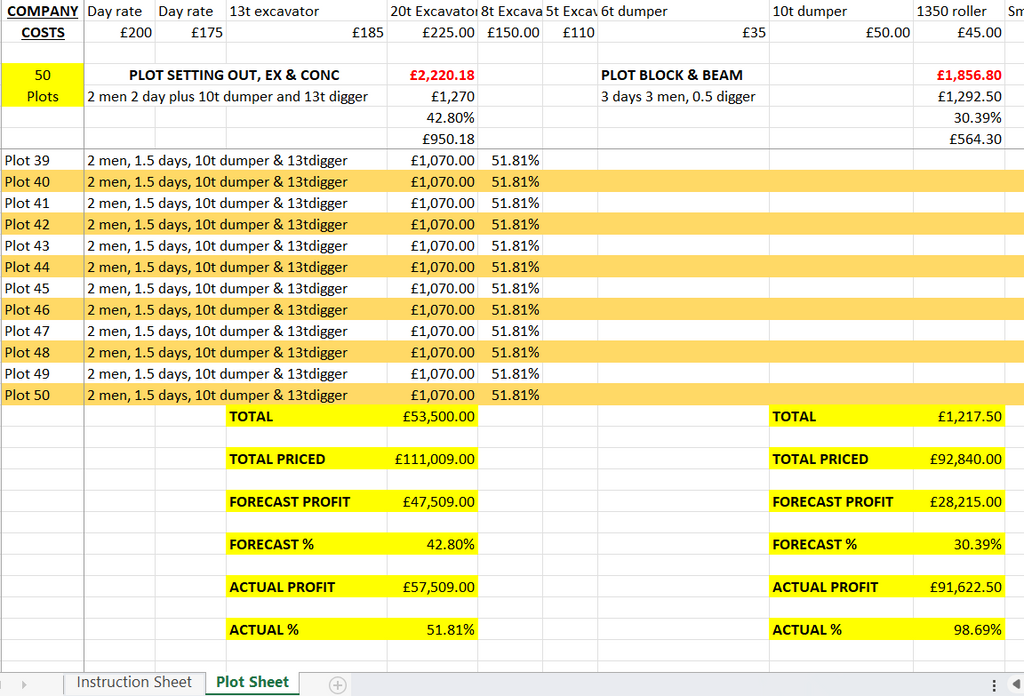Click PLOT SETTING OUT, EX & CONC heading
Image resolution: width=1024 pixels, height=696 pixels.
click(x=234, y=75)
